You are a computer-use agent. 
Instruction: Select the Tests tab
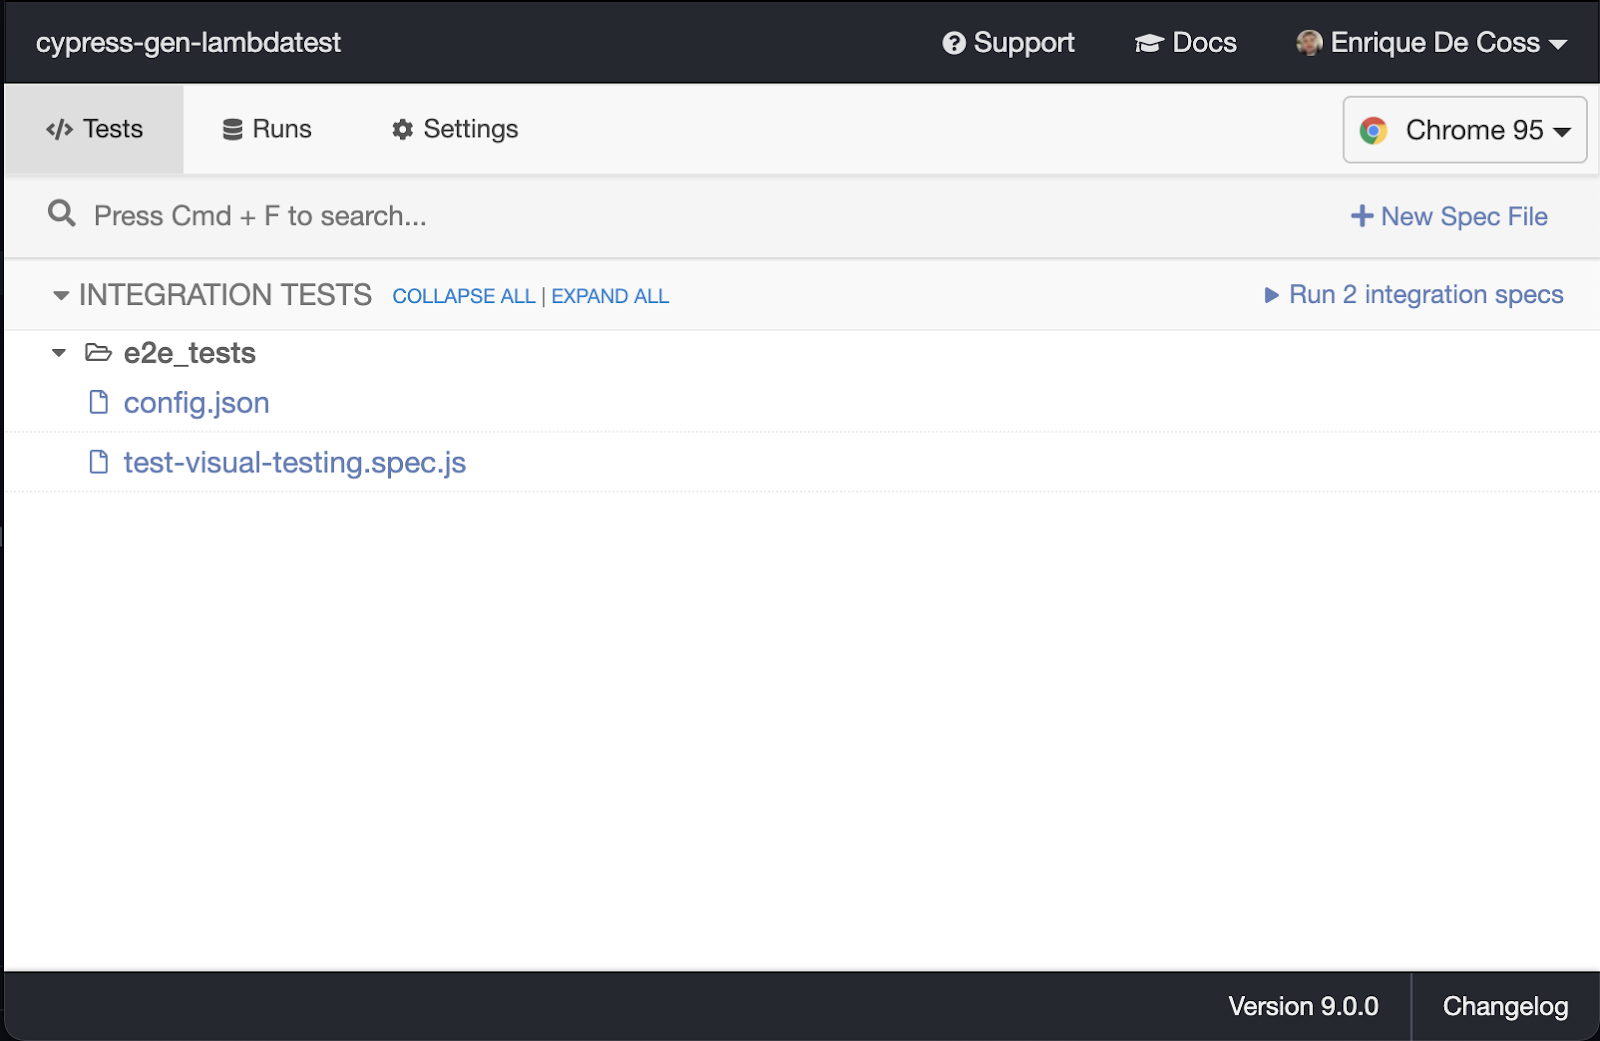(x=95, y=129)
